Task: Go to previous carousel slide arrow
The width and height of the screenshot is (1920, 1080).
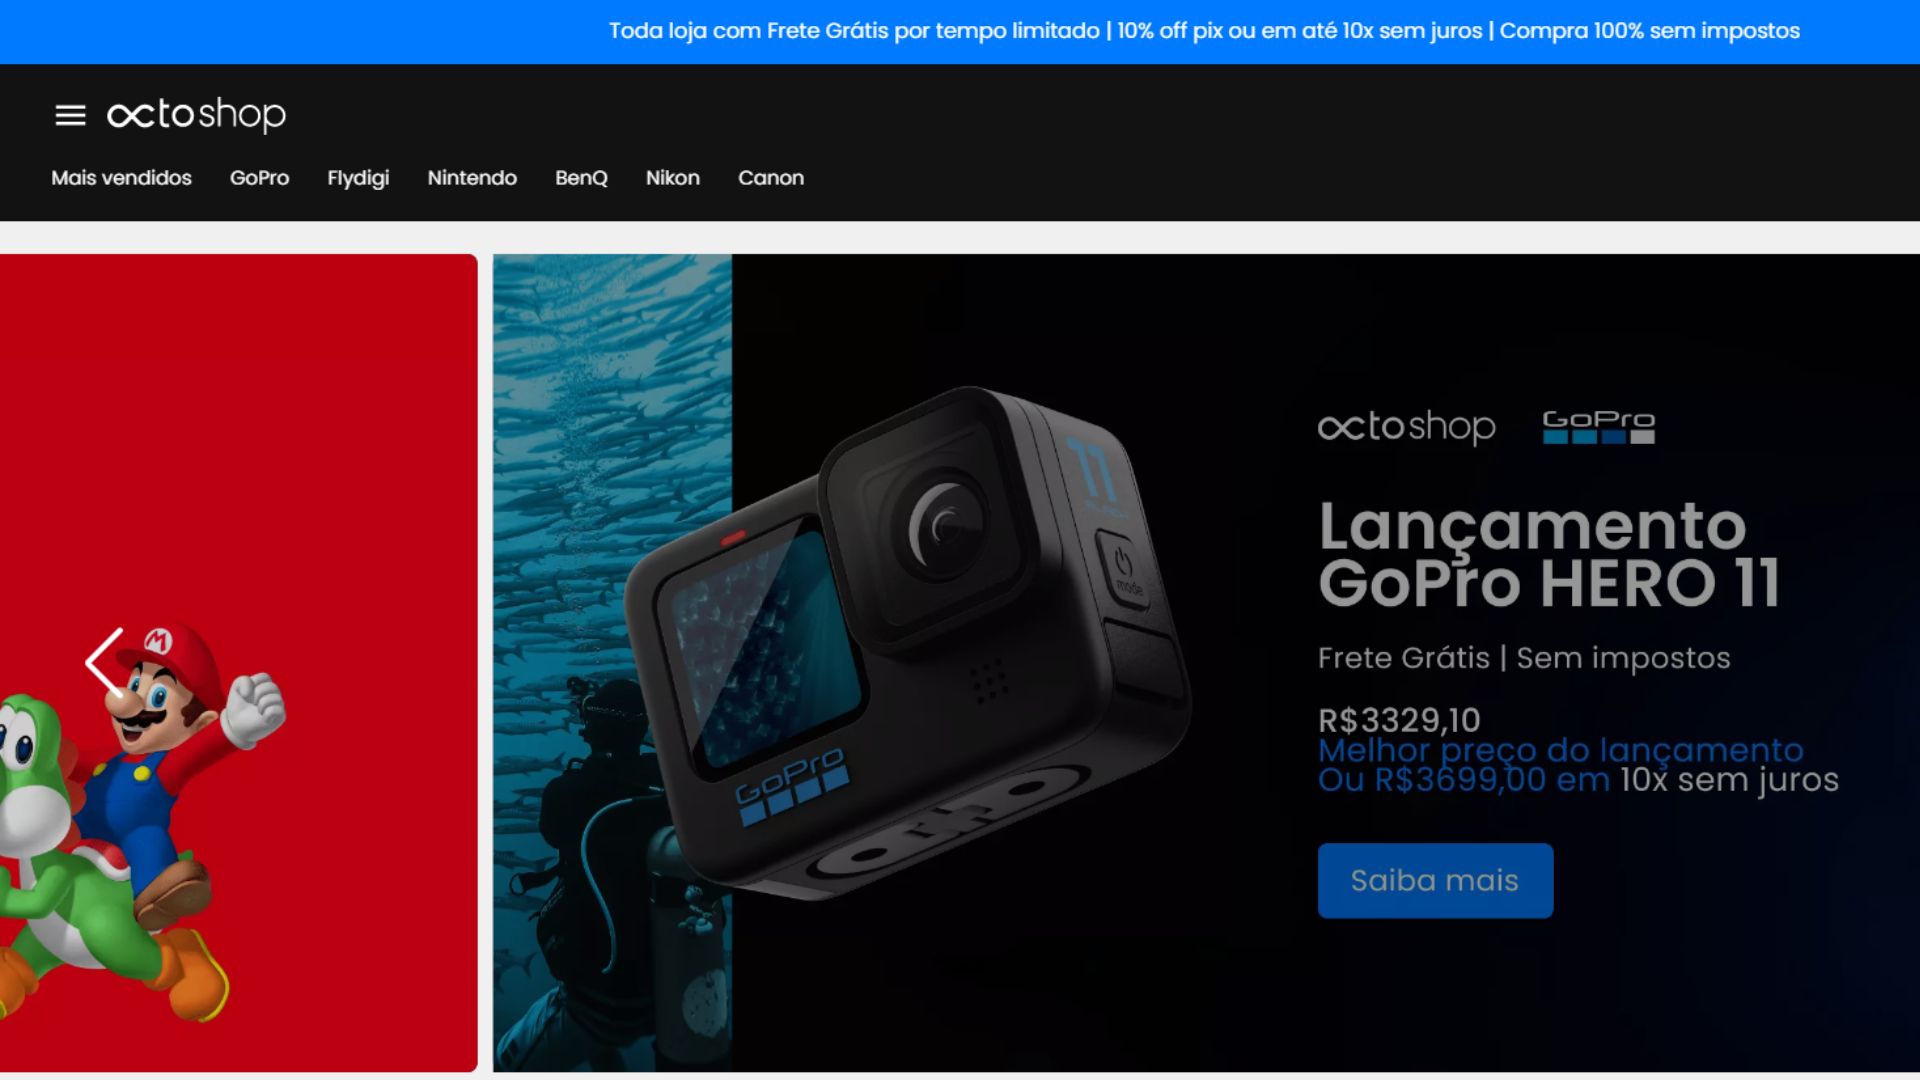Action: coord(105,661)
